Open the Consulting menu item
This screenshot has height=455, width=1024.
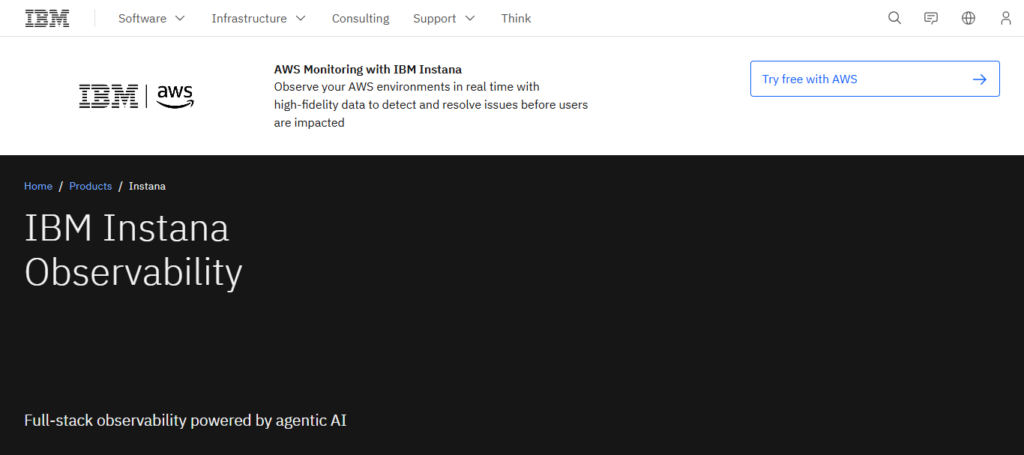(360, 18)
